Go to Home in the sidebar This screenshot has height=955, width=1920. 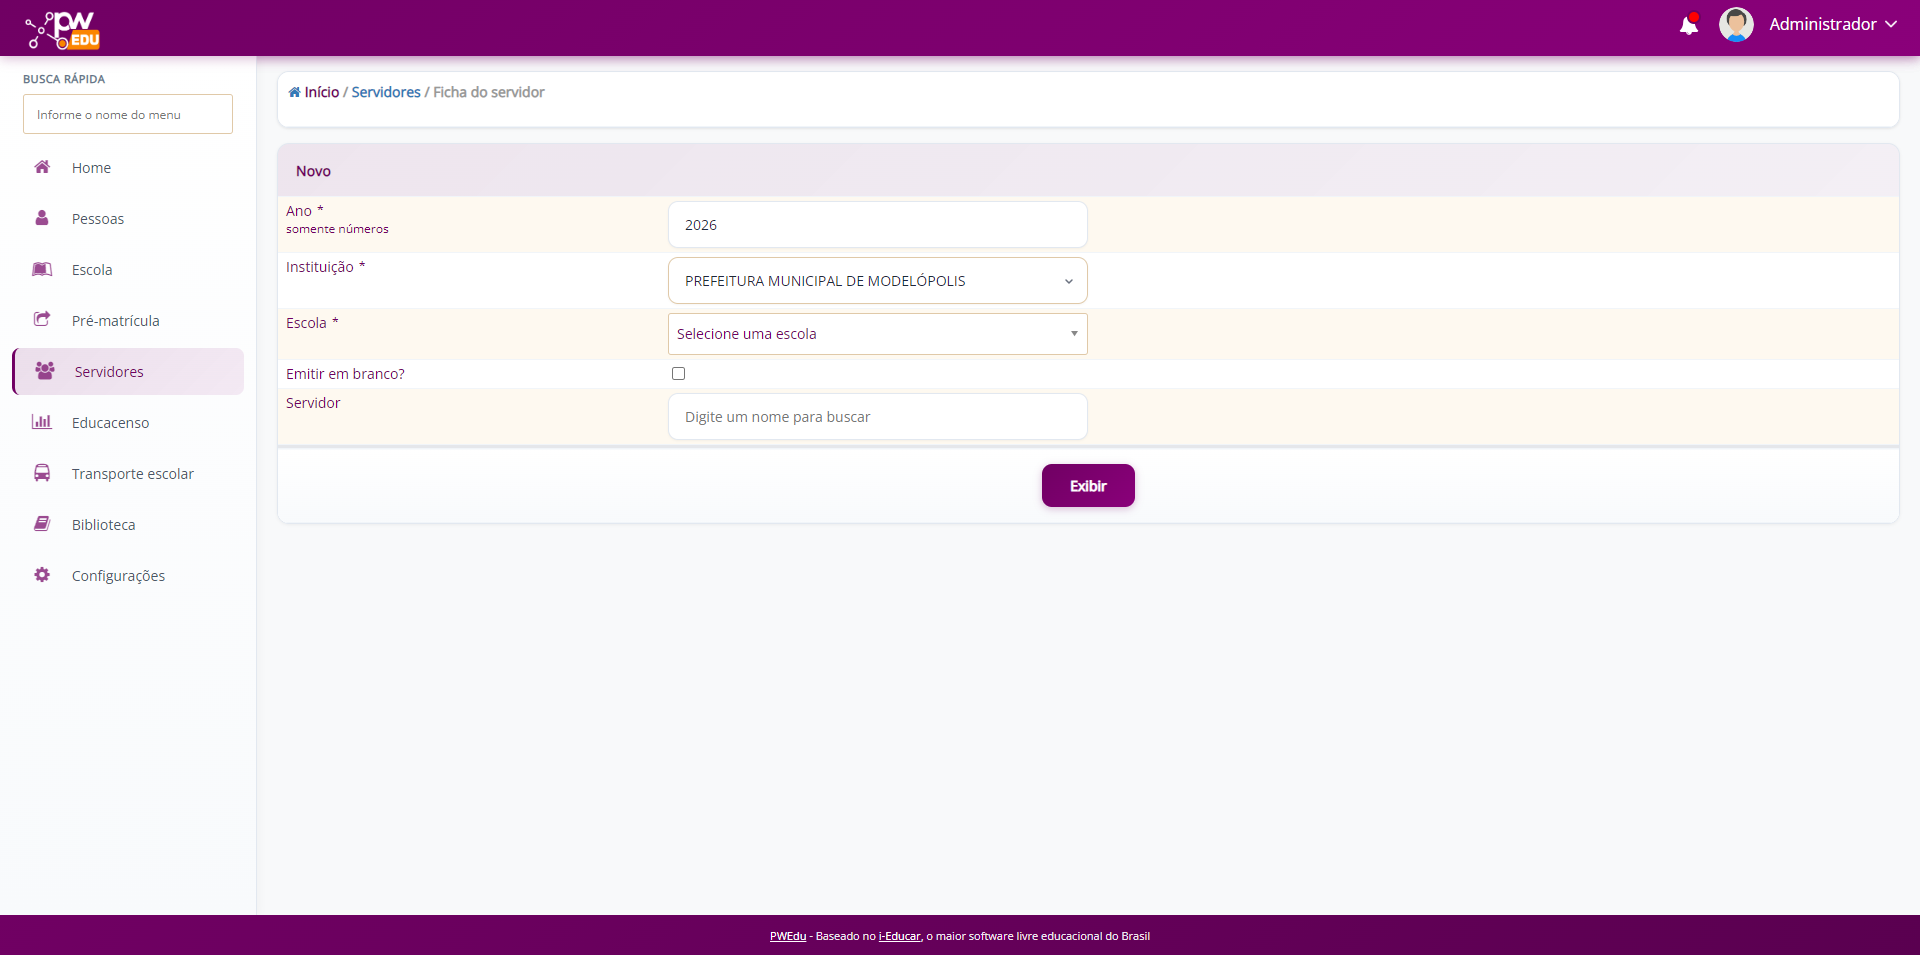pyautogui.click(x=91, y=168)
